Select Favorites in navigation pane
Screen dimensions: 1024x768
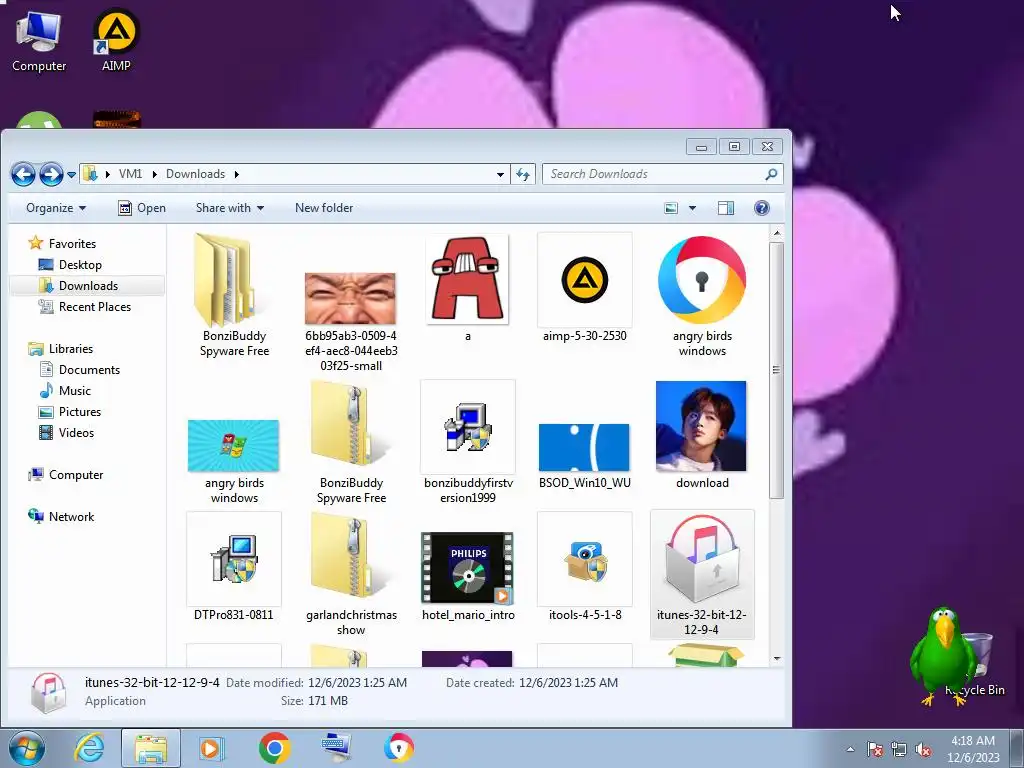coord(62,244)
